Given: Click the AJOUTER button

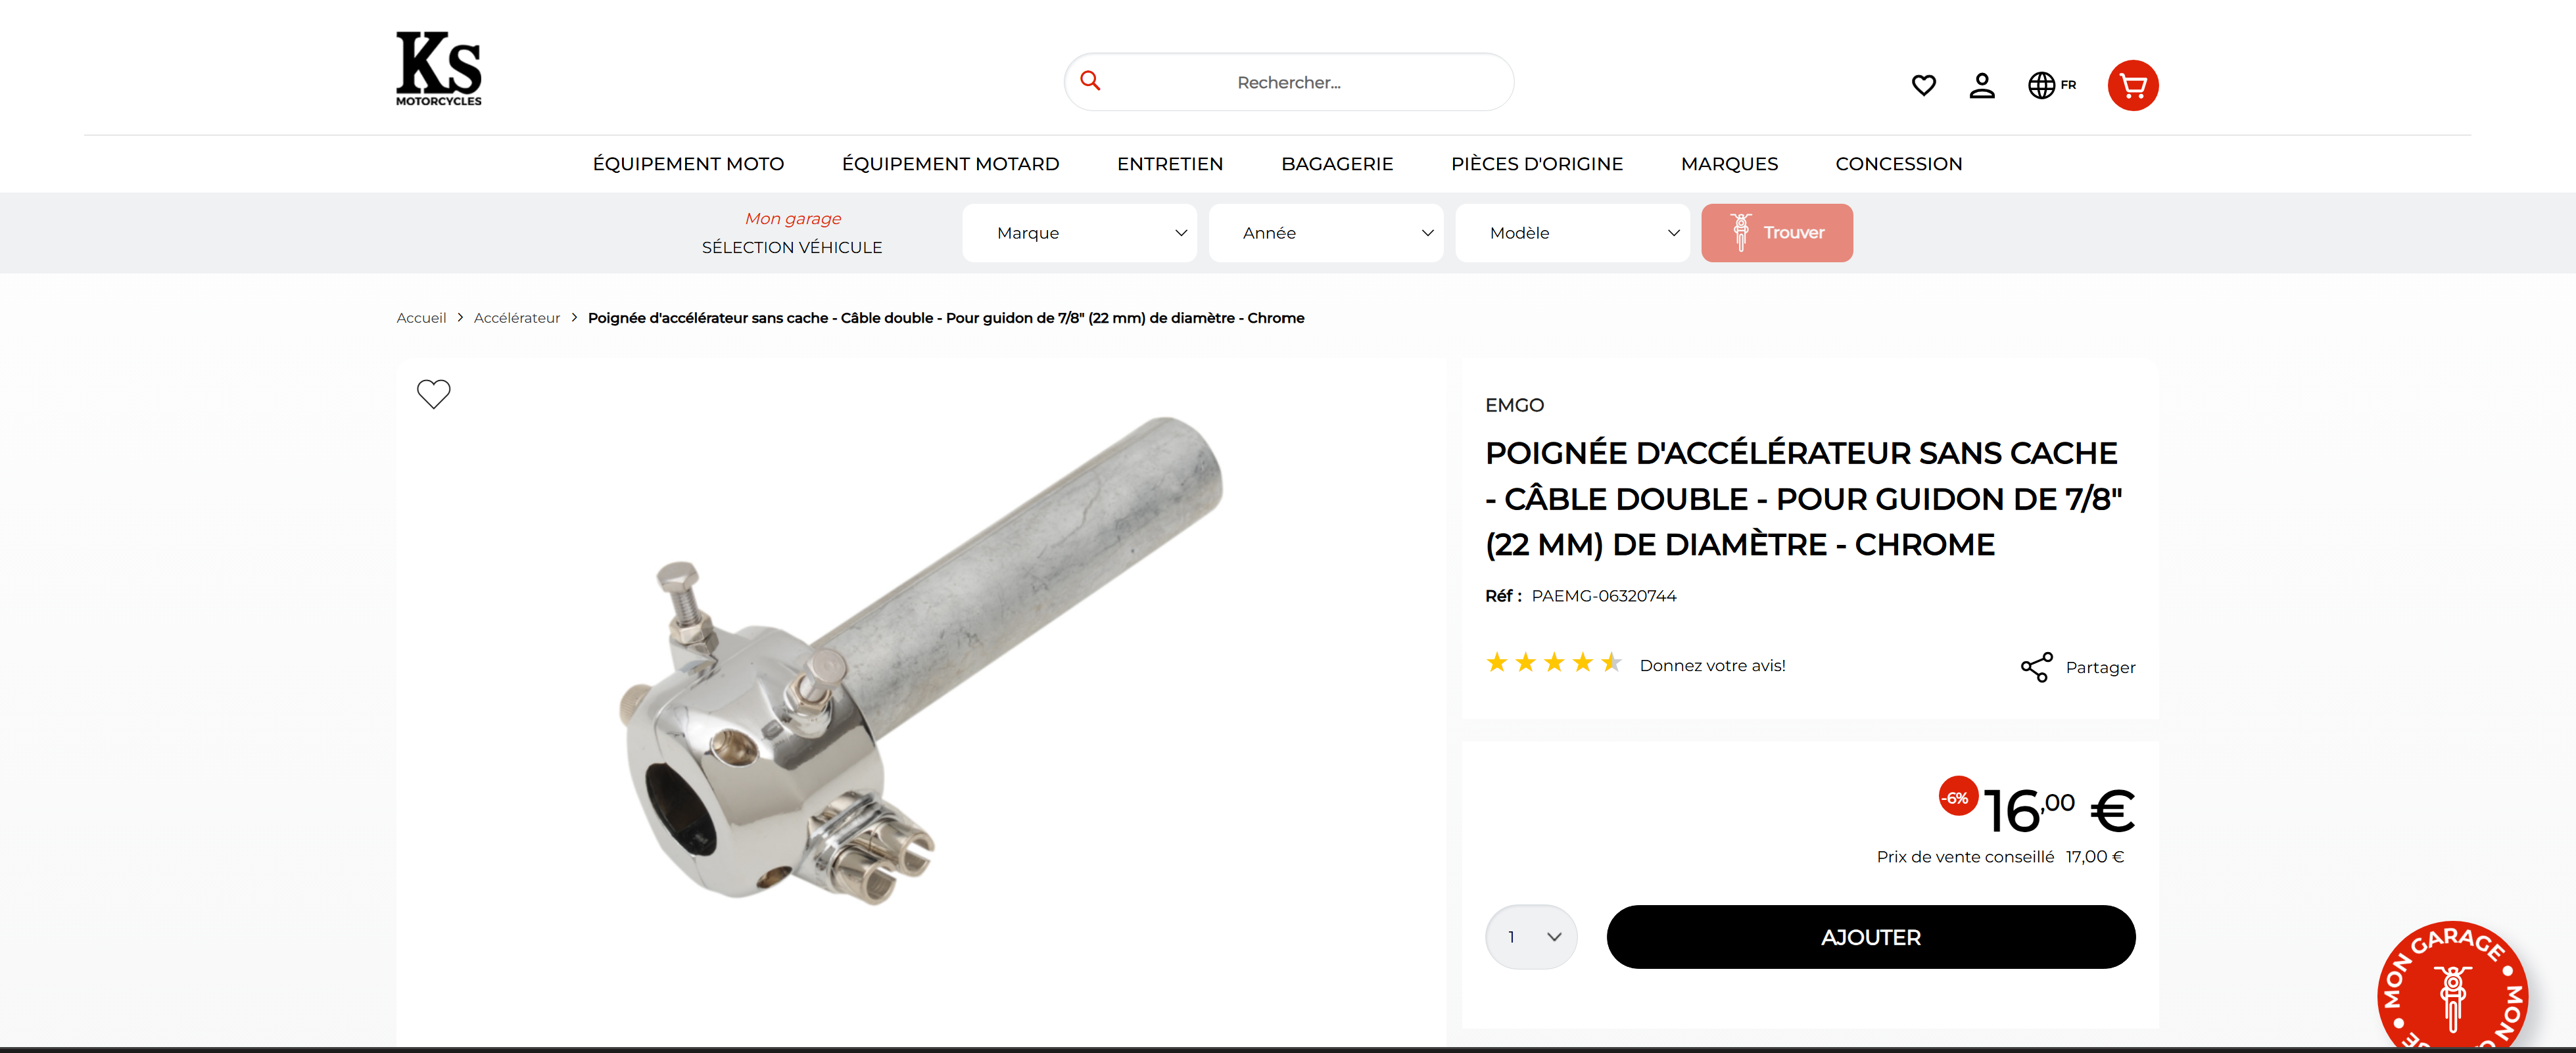Looking at the screenshot, I should click(x=1870, y=937).
